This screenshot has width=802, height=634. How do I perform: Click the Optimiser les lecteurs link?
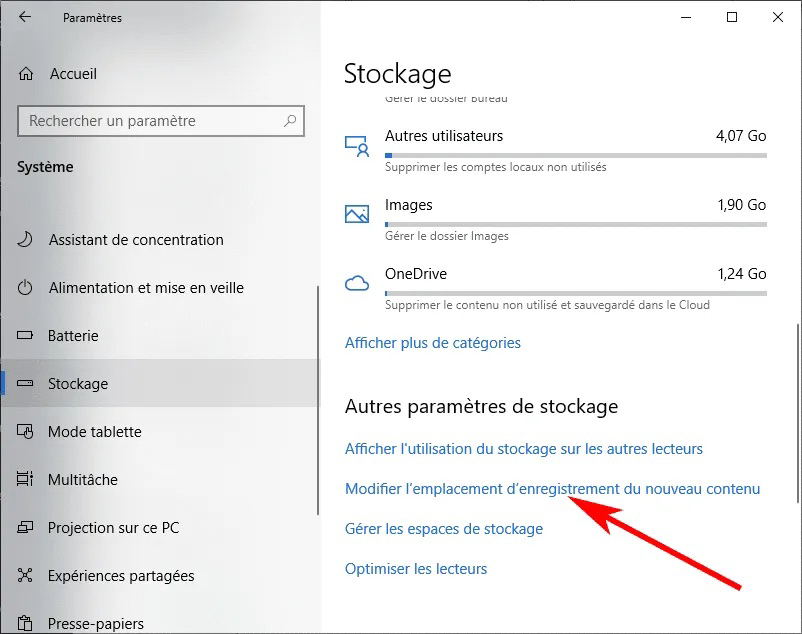pos(415,569)
